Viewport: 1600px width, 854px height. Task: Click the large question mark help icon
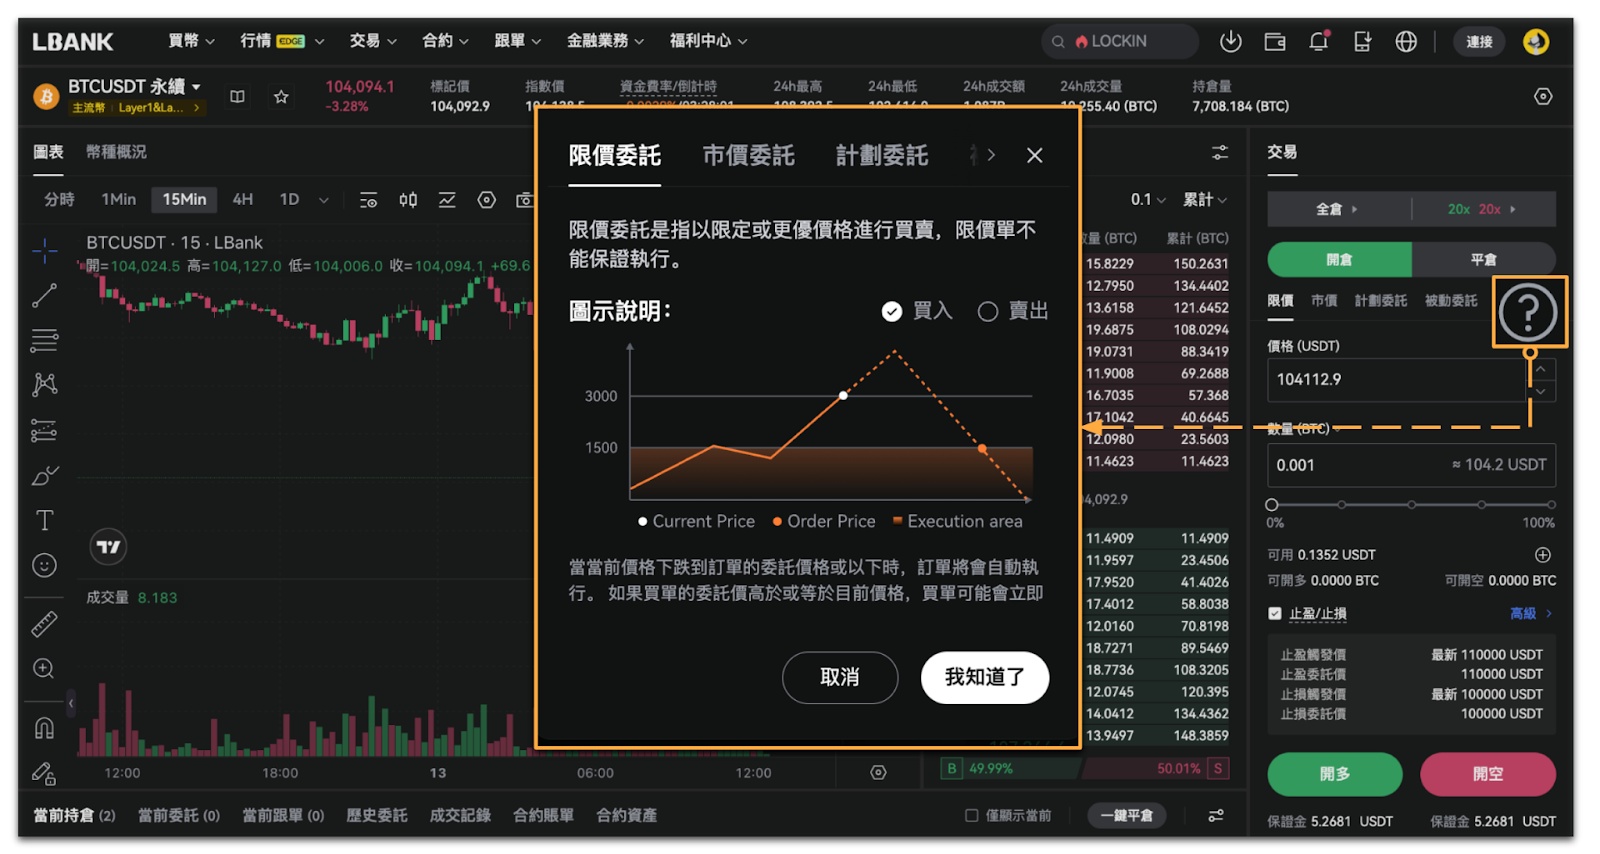pyautogui.click(x=1528, y=313)
